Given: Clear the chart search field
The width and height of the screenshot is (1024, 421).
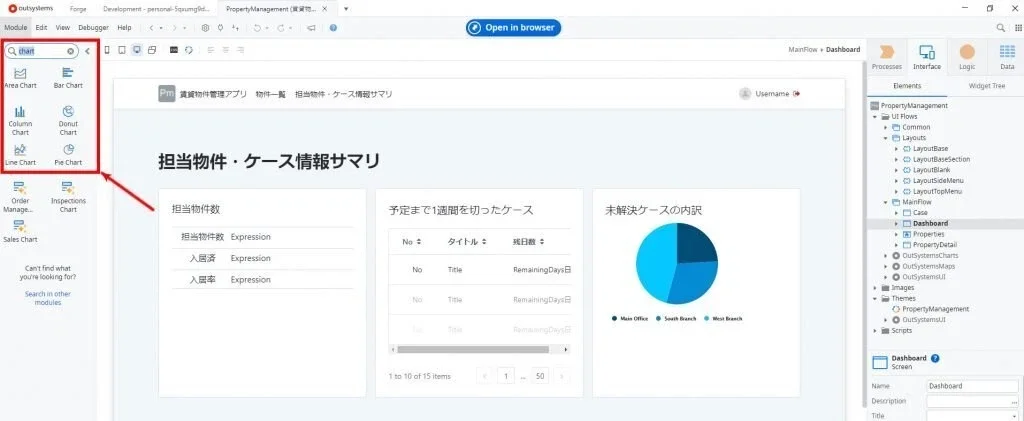Looking at the screenshot, I should [x=71, y=51].
